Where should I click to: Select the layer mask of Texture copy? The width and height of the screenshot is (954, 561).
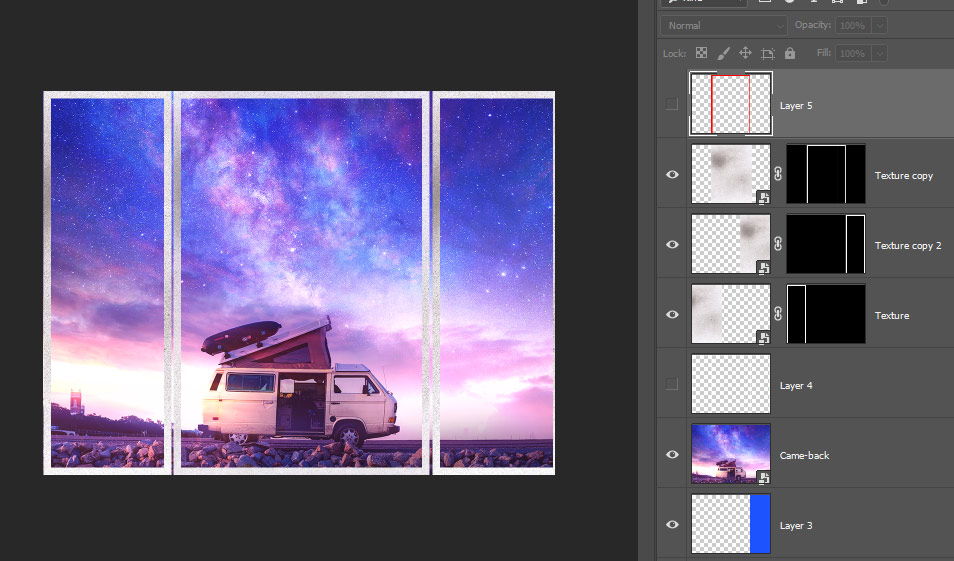pyautogui.click(x=826, y=174)
